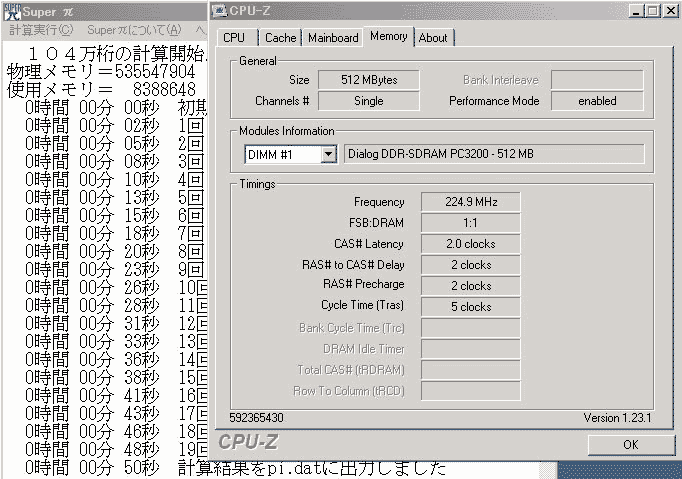Click the Super π title bar icon
The height and width of the screenshot is (479, 682).
[x=11, y=11]
